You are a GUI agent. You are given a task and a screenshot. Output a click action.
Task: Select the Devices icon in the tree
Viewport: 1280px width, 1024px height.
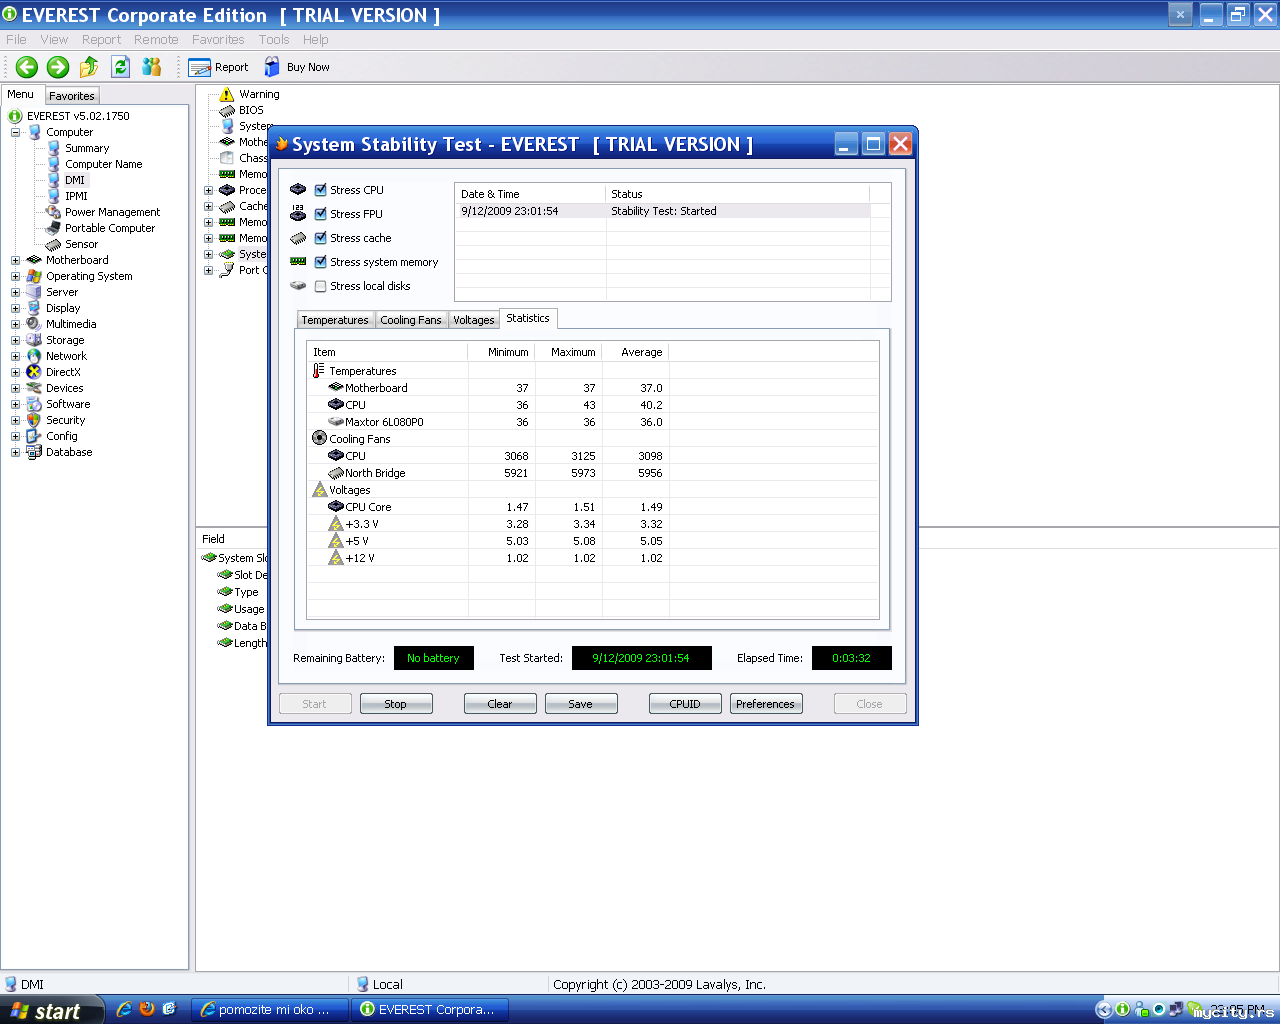pos(35,388)
